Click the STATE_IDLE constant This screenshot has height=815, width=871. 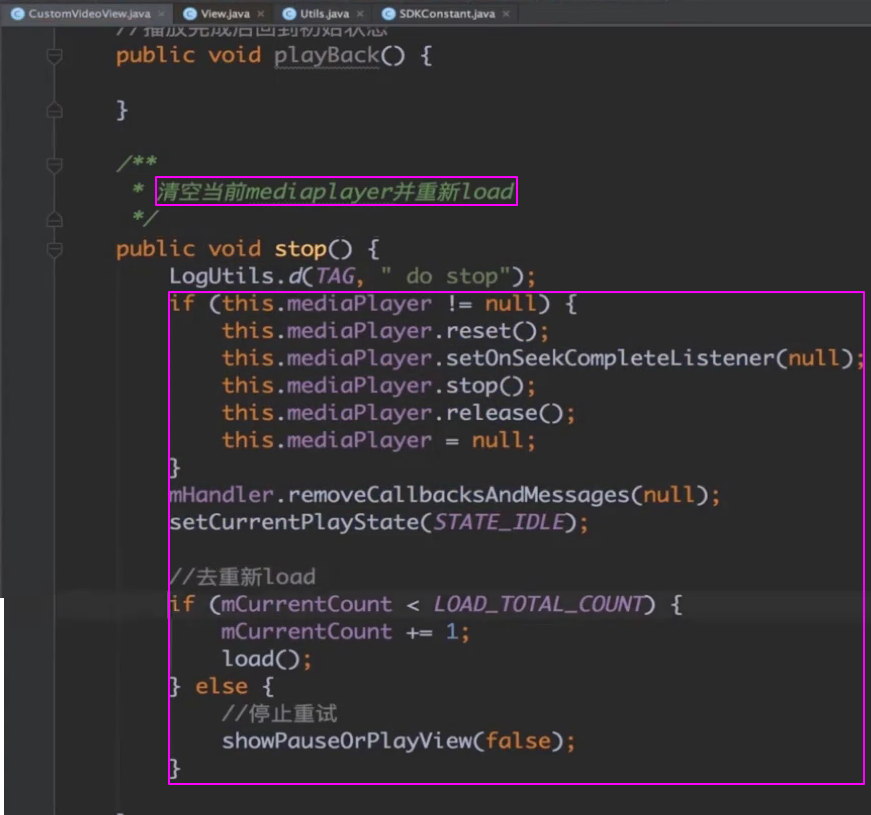coord(500,522)
